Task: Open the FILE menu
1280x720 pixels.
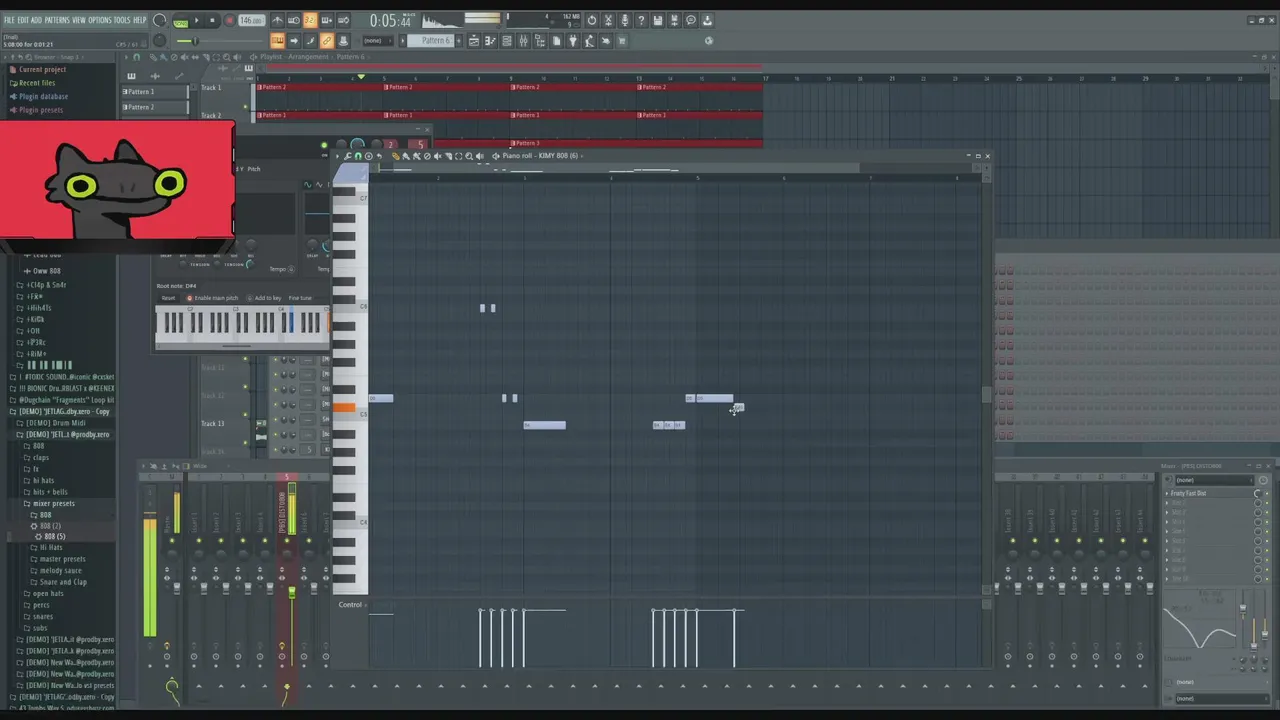Action: tap(9, 20)
